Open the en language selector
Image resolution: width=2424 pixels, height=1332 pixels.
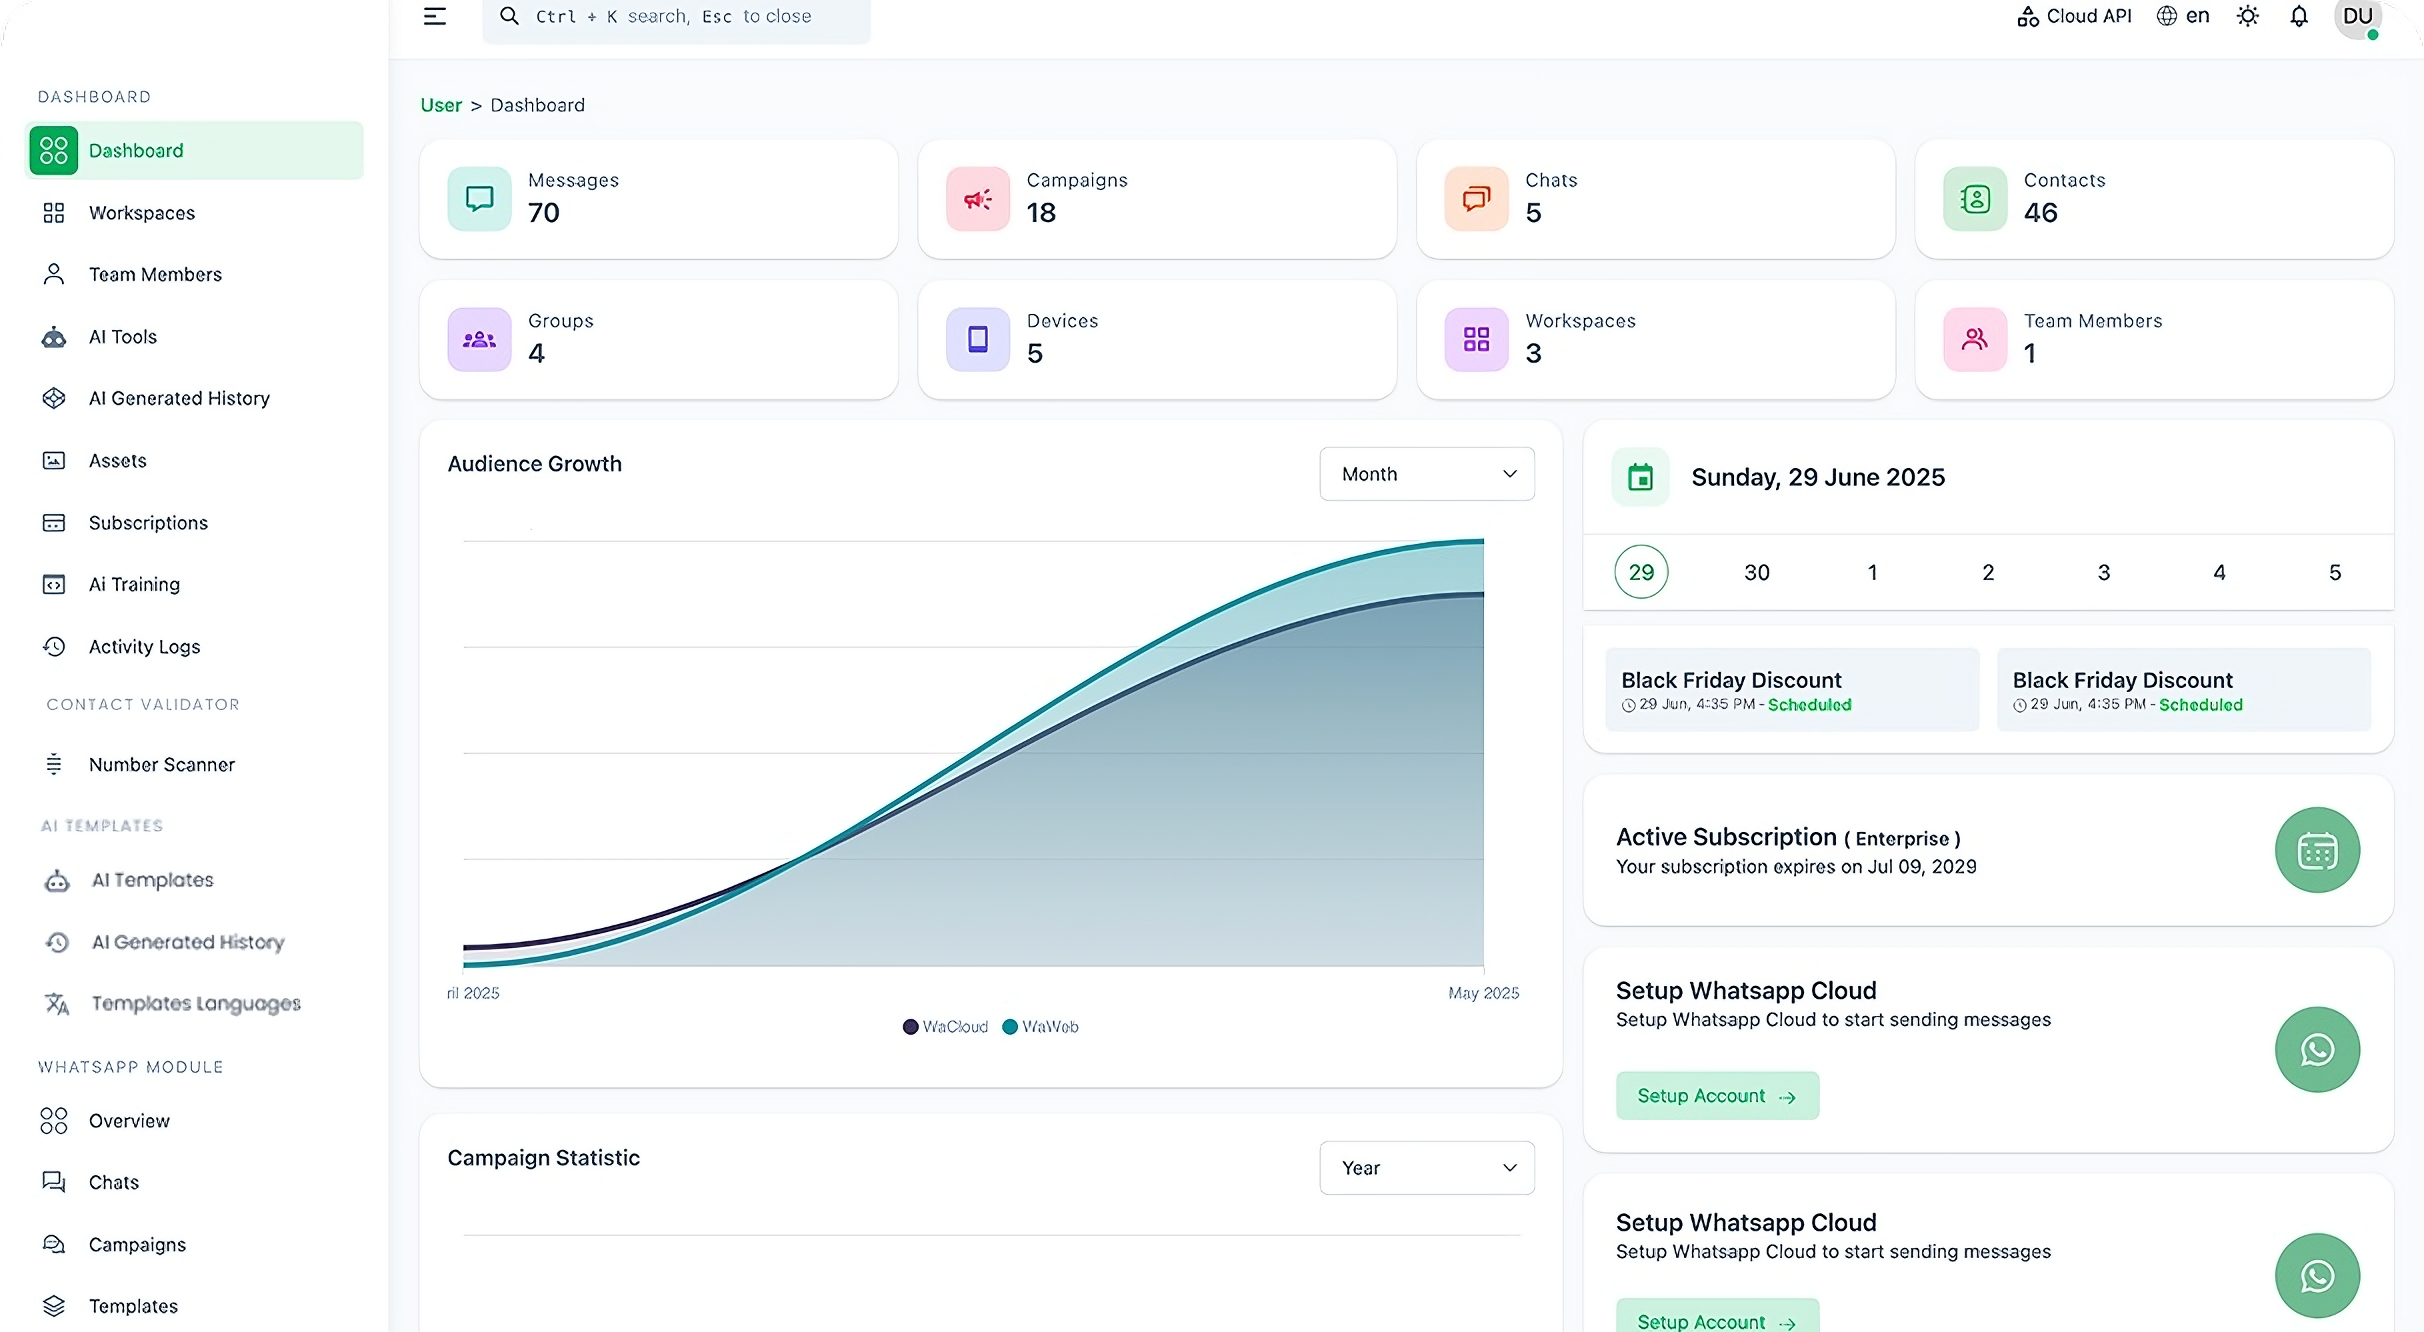coord(2183,16)
